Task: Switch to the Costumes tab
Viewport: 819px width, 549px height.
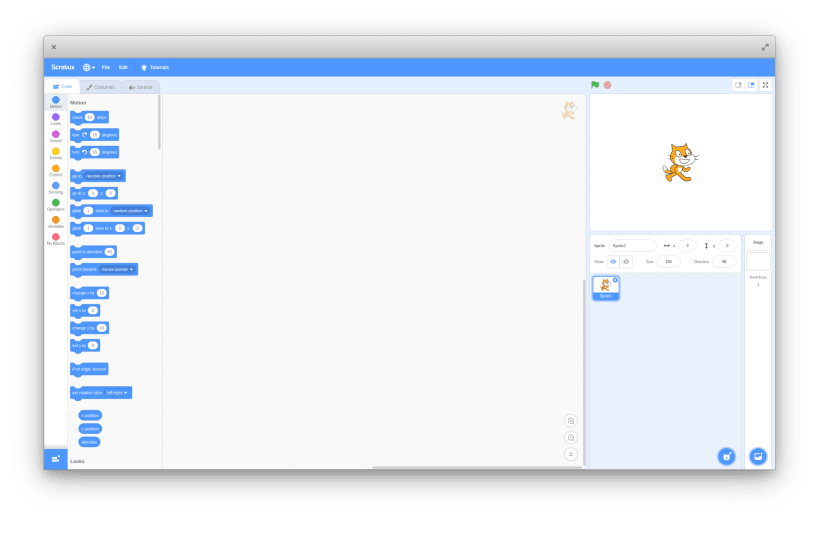Action: [x=101, y=87]
